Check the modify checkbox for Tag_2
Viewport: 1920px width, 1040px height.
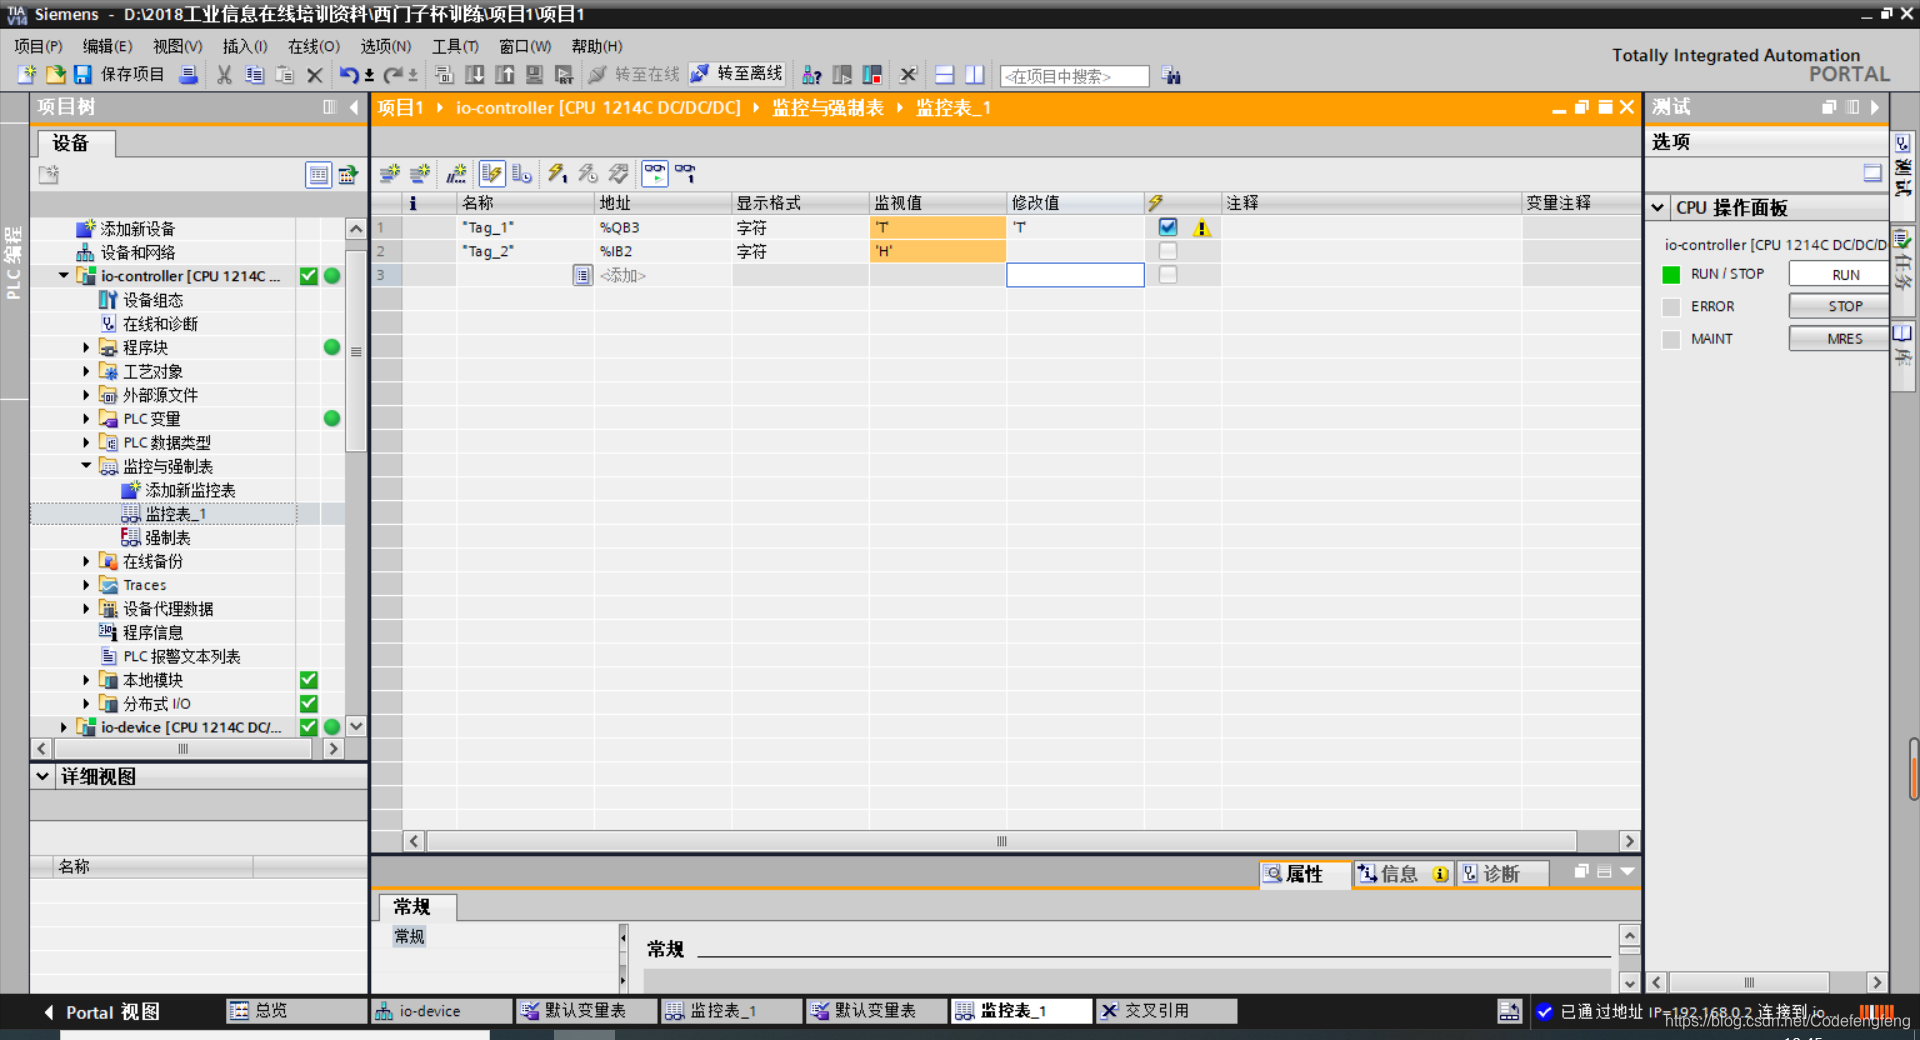(x=1168, y=251)
